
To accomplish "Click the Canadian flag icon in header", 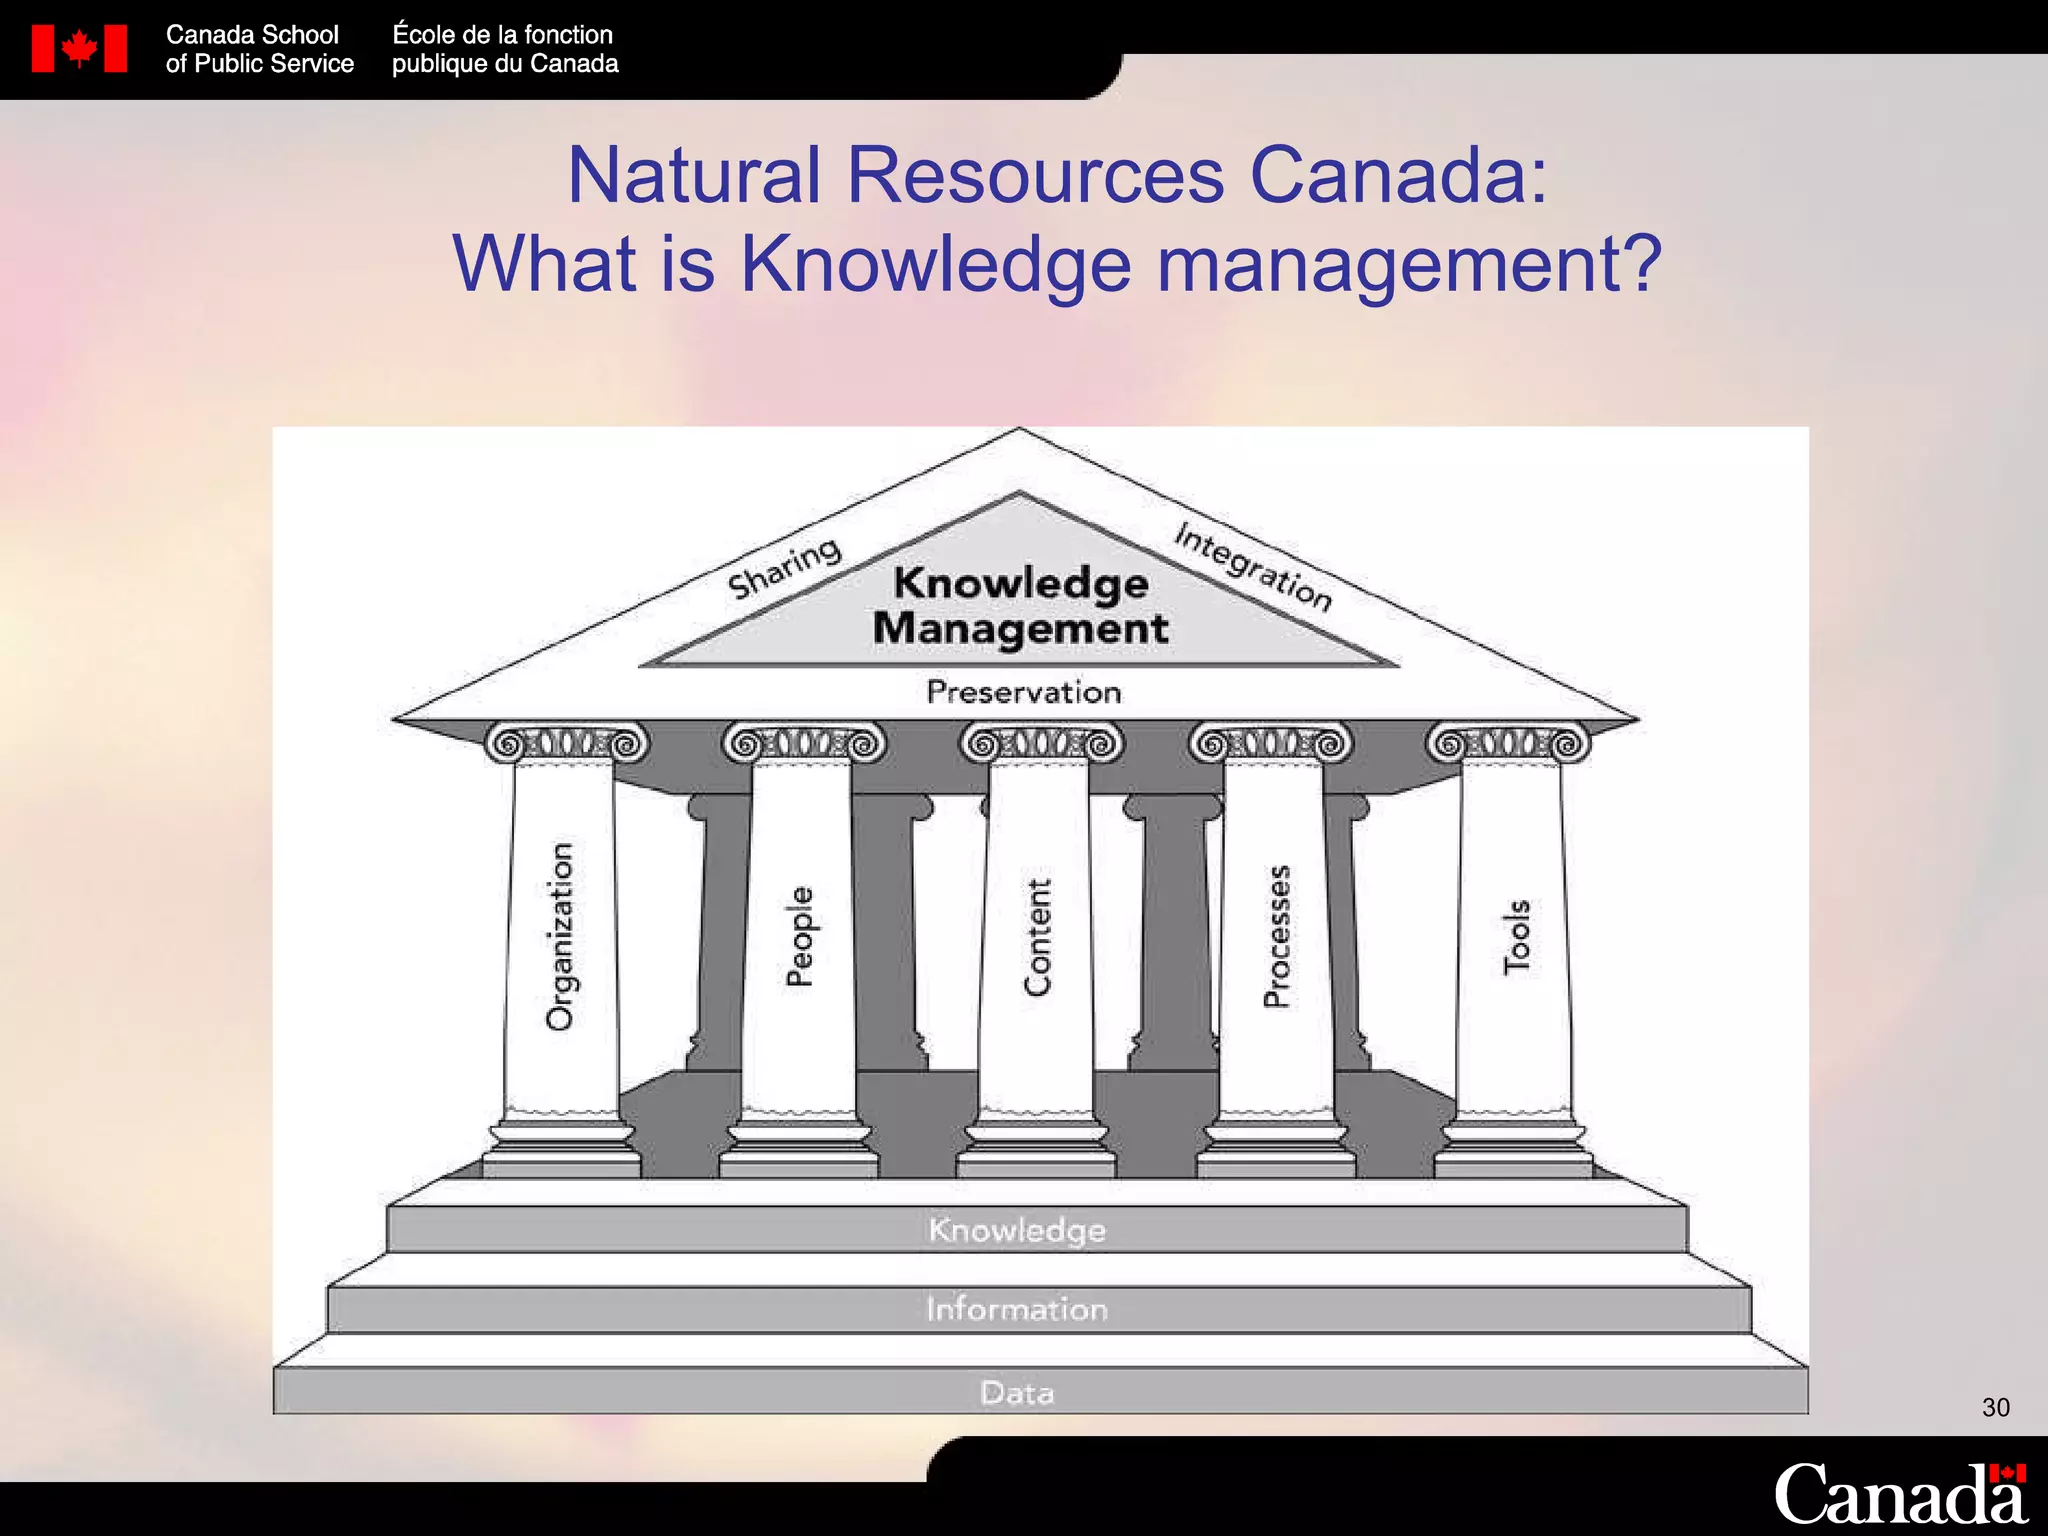I will point(79,49).
